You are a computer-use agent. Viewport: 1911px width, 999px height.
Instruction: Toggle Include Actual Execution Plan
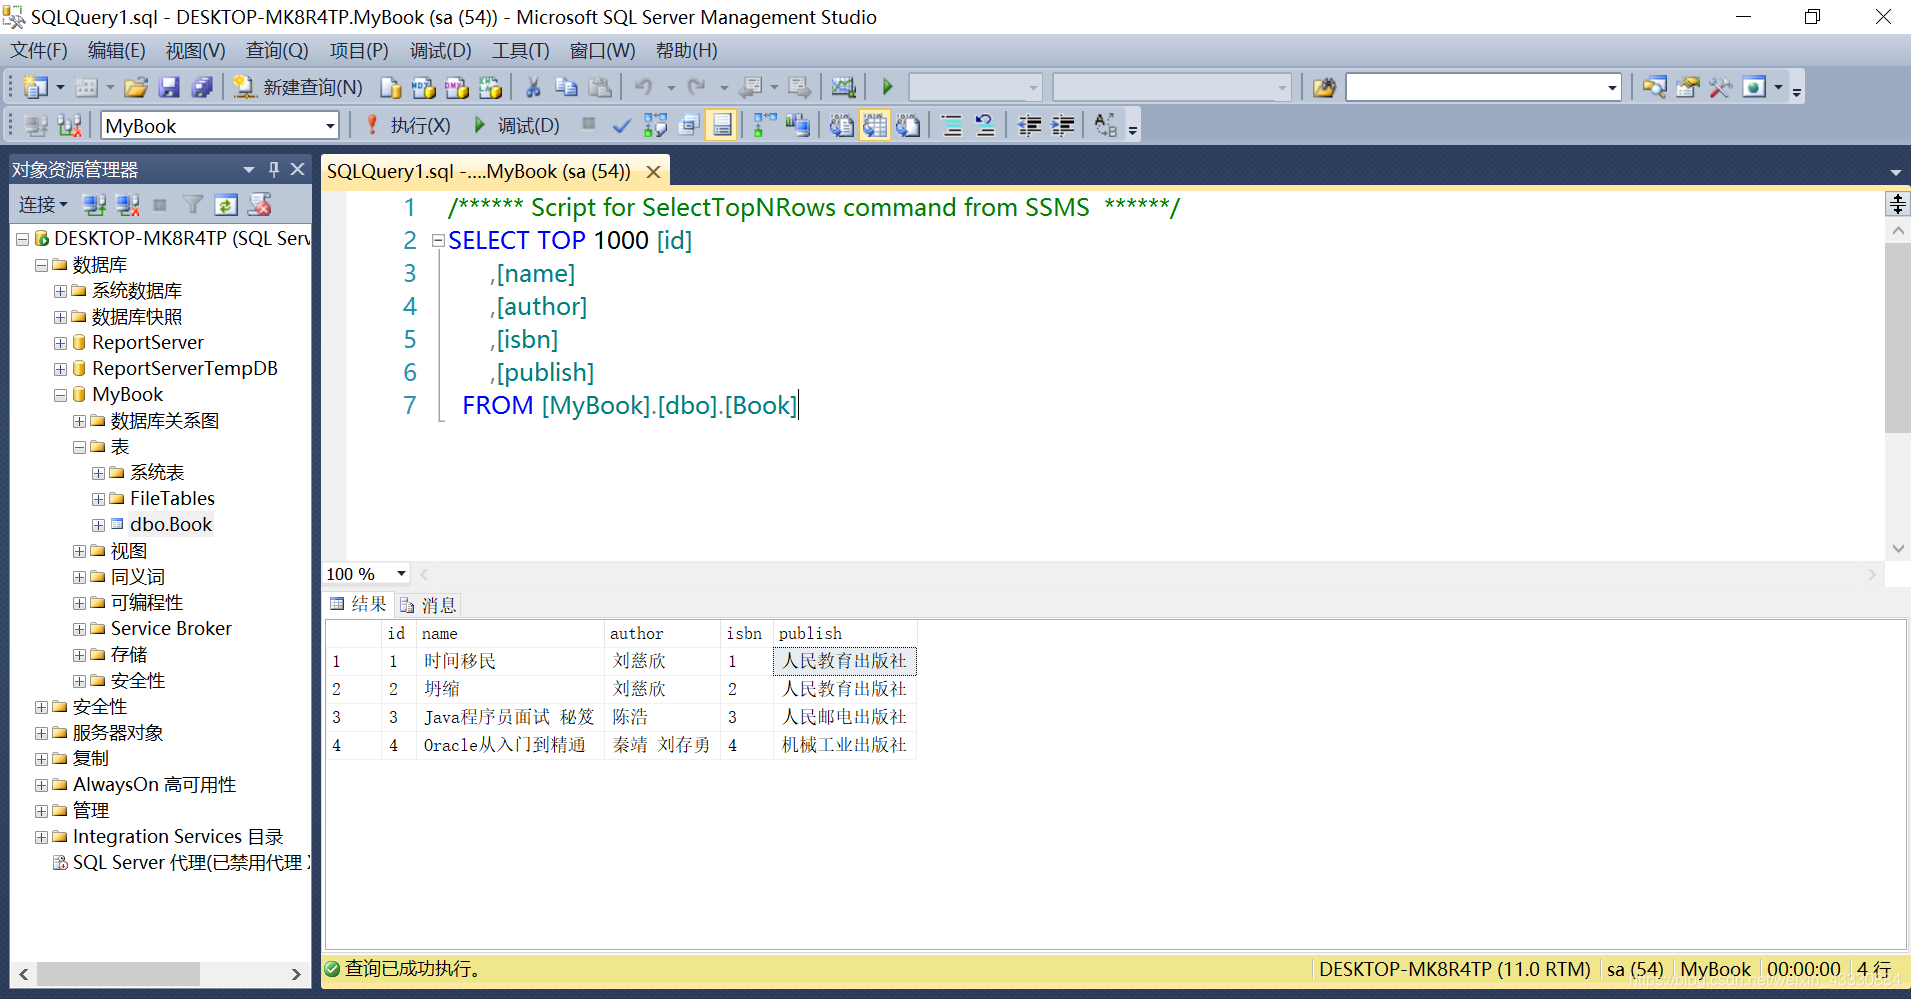click(765, 125)
